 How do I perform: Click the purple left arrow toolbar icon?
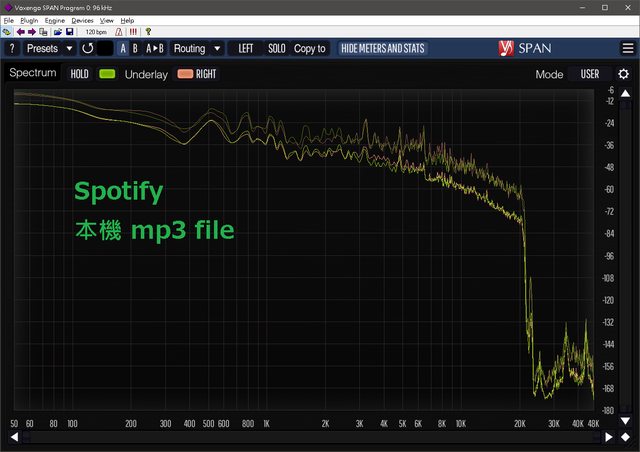click(x=21, y=32)
